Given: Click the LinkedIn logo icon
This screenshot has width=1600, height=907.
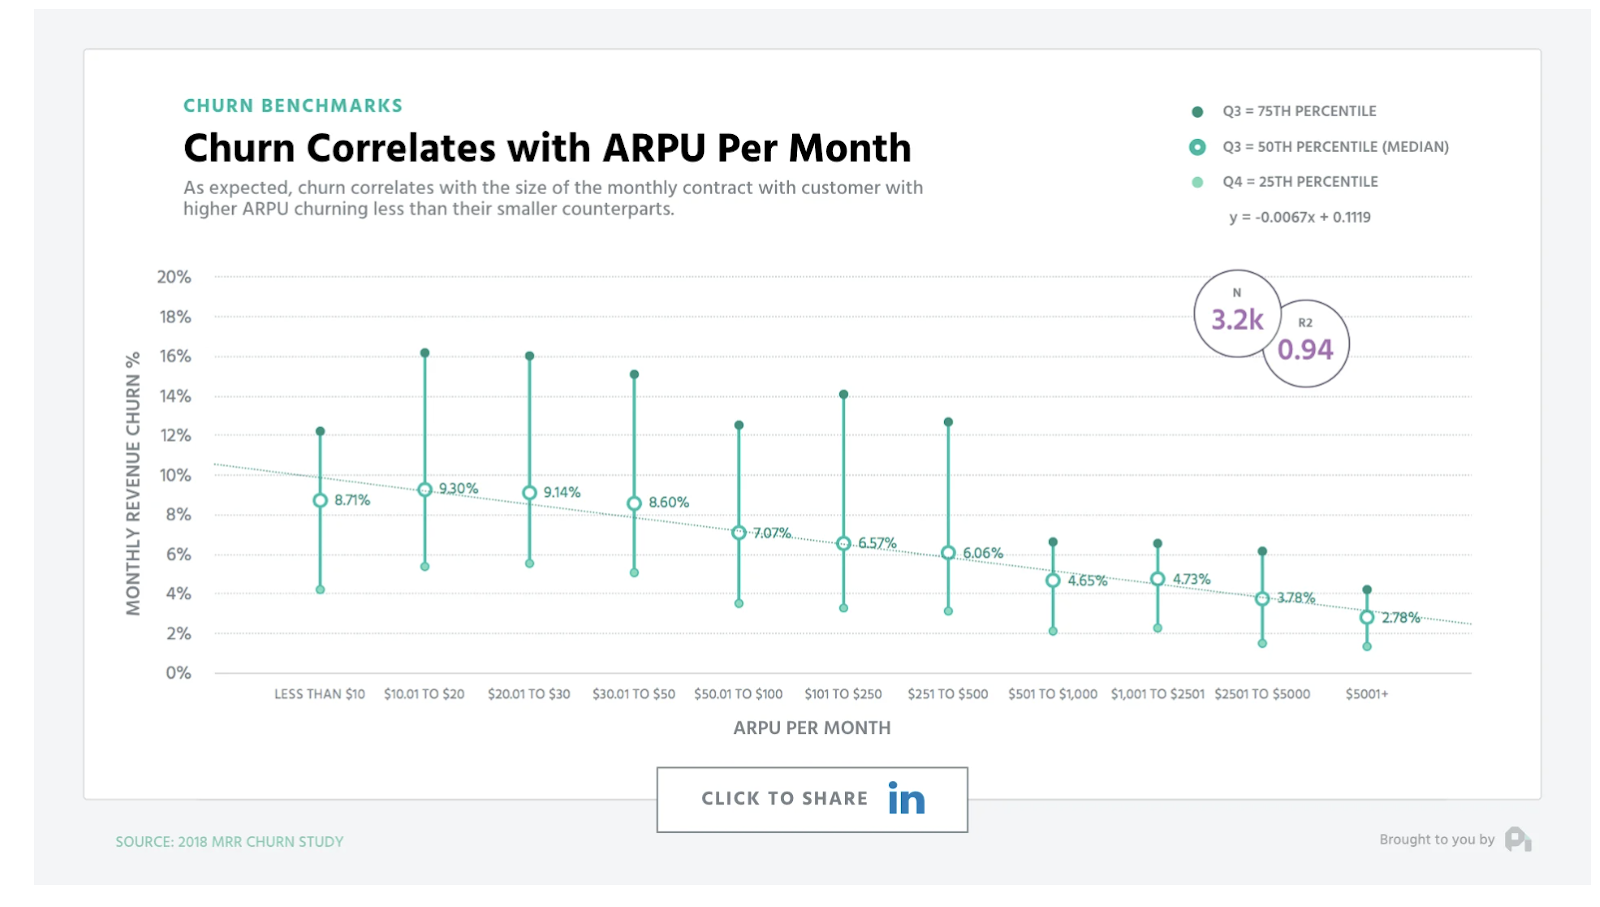Looking at the screenshot, I should click(906, 799).
